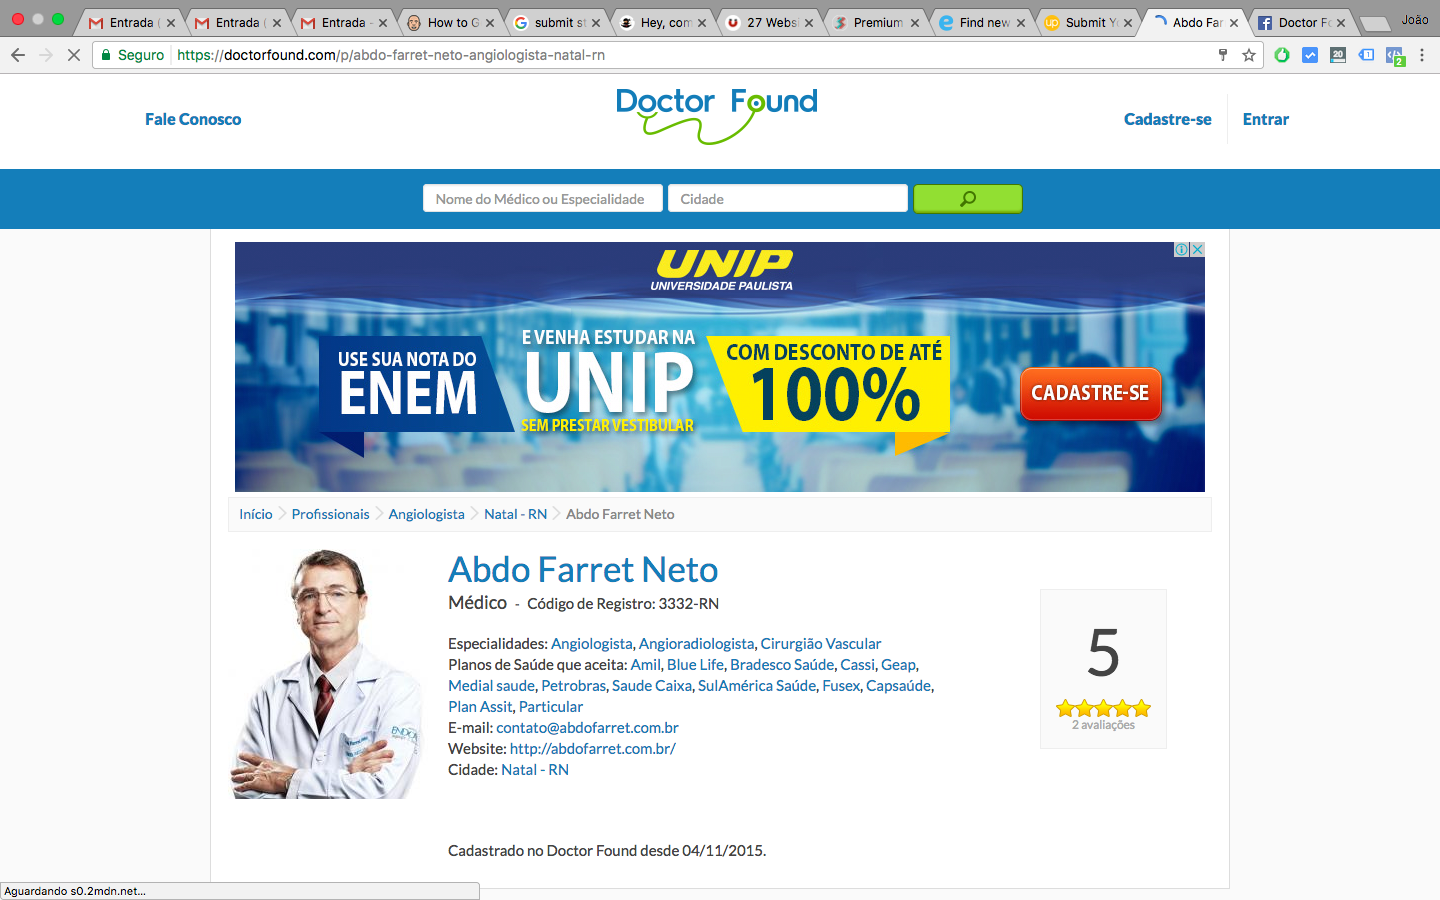Open 'Profissionais' in the breadcrumb

331,514
